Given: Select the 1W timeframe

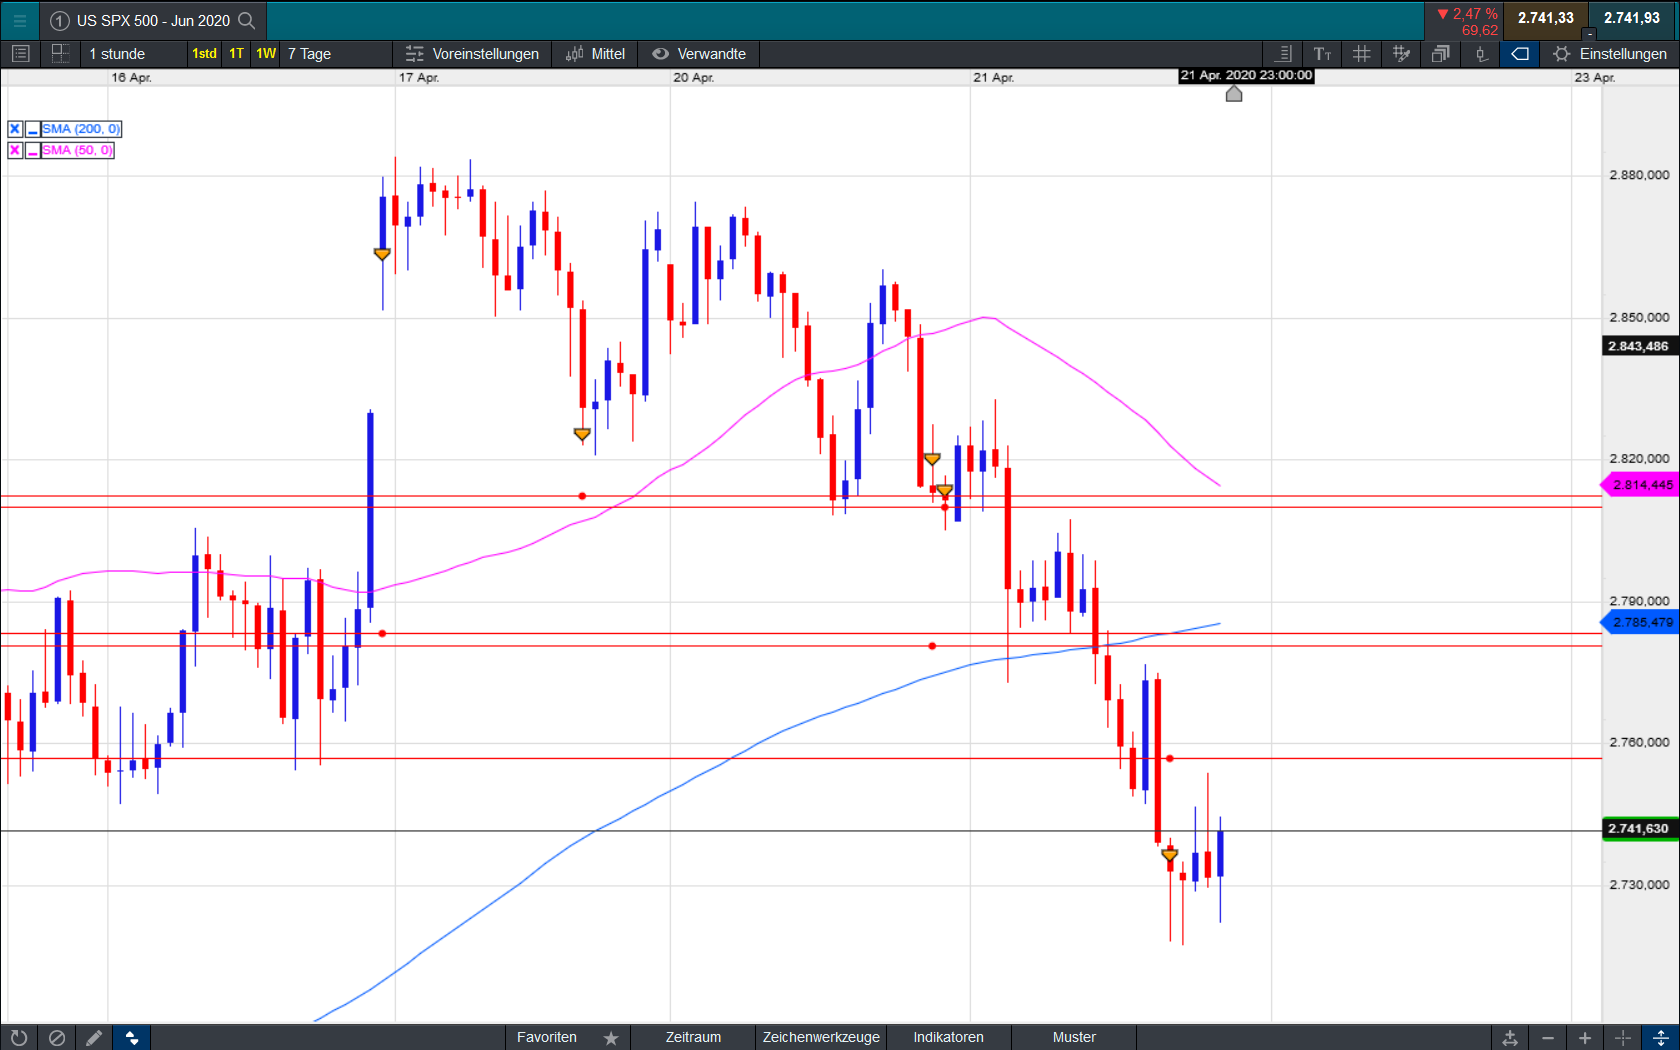Looking at the screenshot, I should pyautogui.click(x=266, y=54).
